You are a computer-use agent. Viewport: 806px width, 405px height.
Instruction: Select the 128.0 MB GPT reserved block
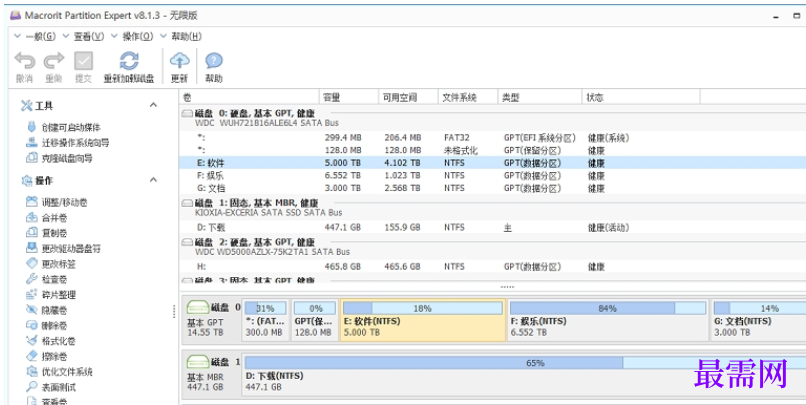[316, 320]
